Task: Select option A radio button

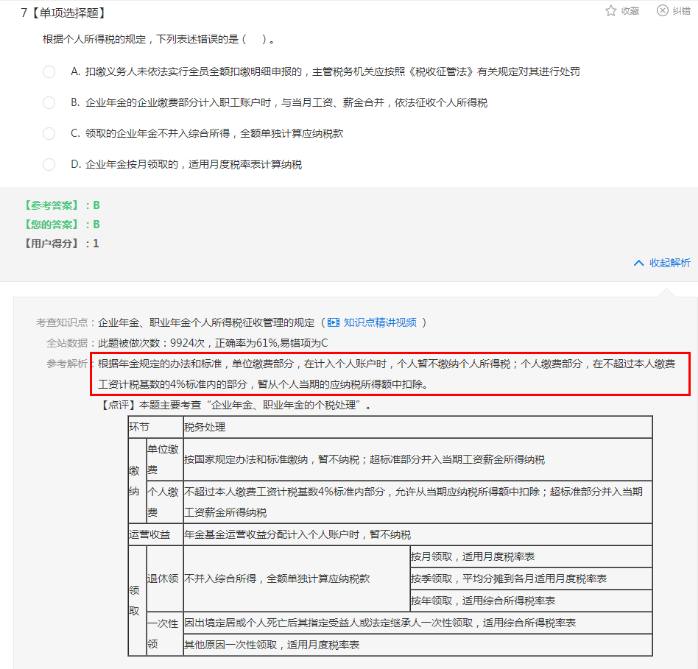Action: [49, 72]
